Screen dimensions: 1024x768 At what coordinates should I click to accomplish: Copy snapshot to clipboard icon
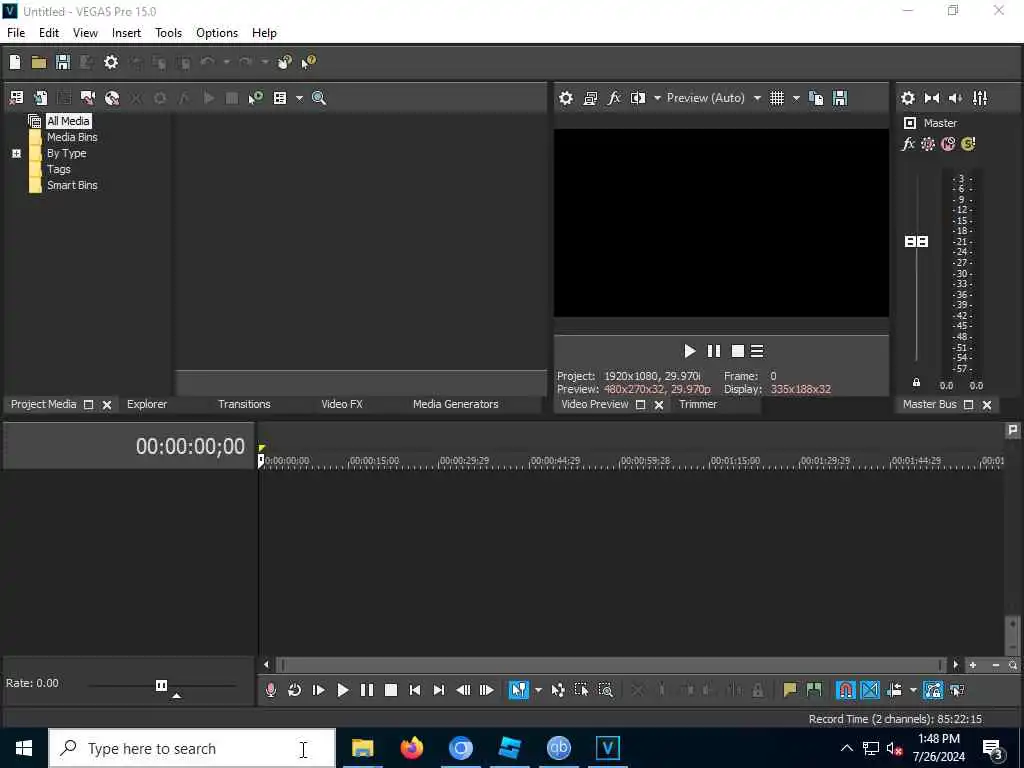pos(816,98)
